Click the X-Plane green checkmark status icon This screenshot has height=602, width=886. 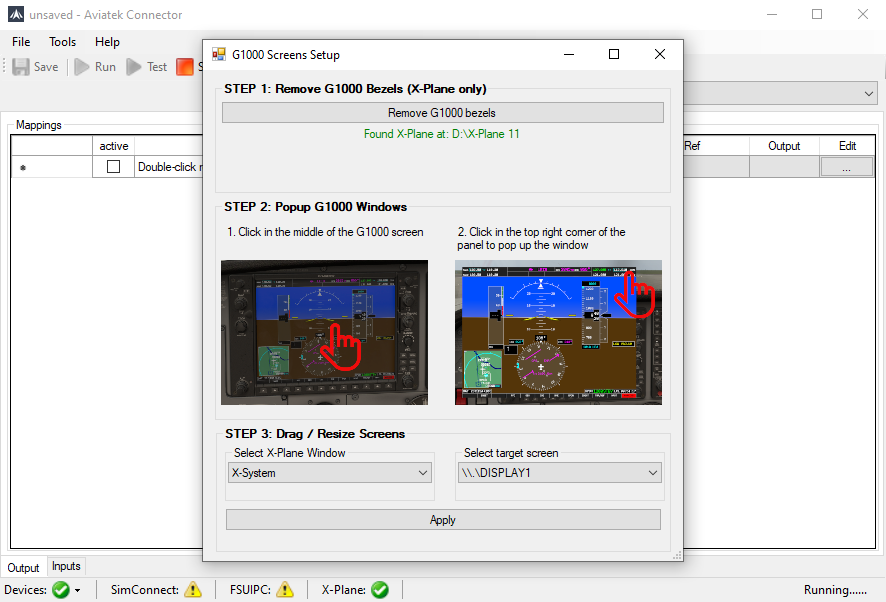point(379,590)
